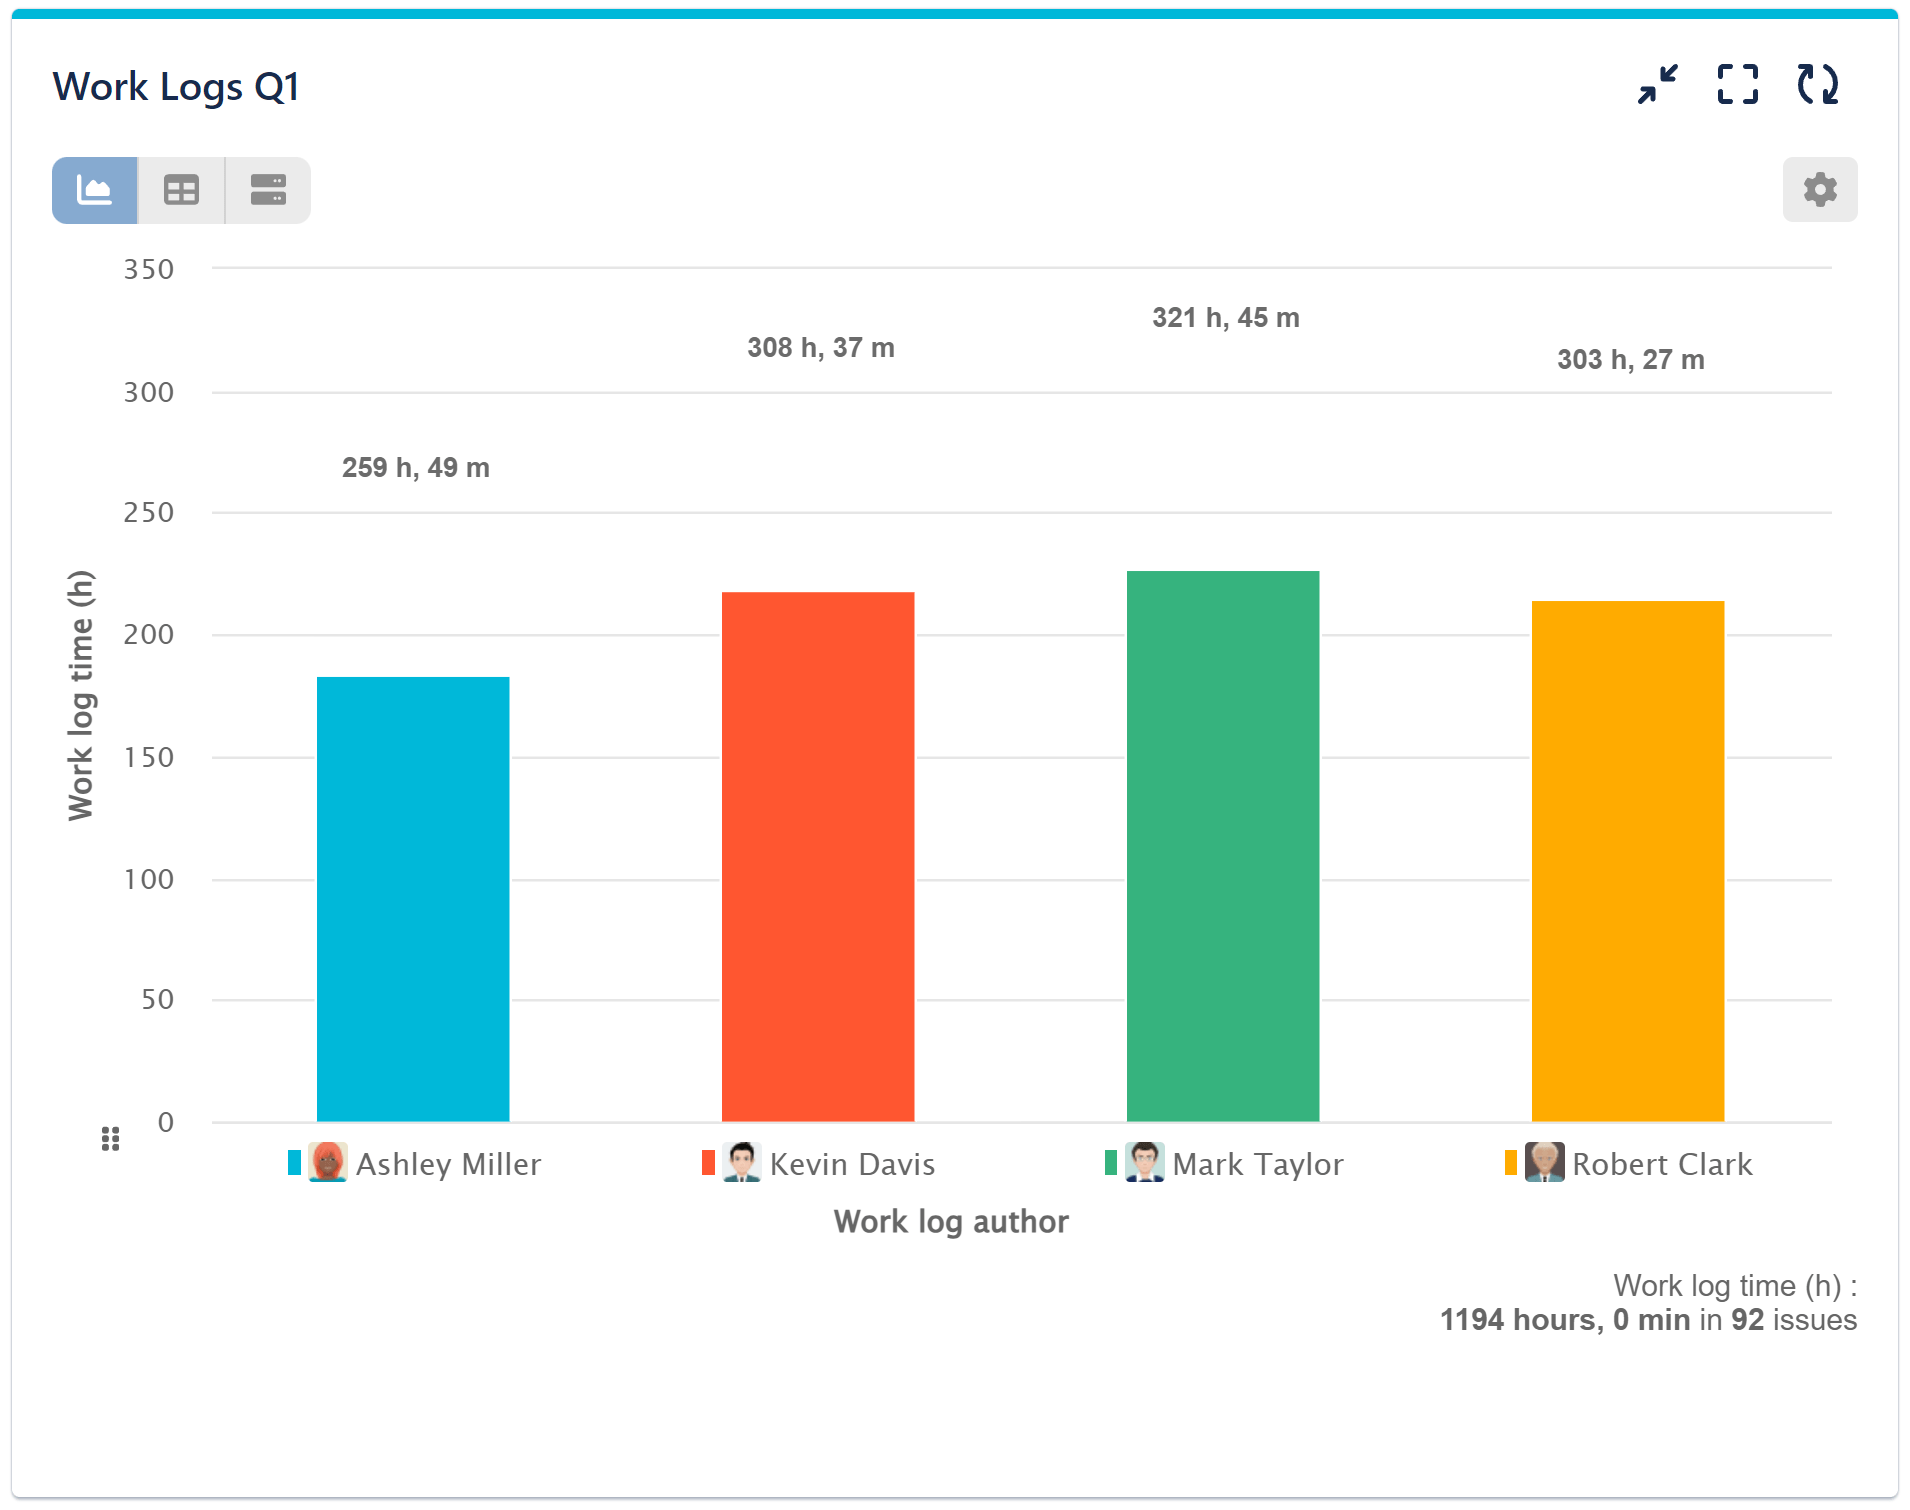This screenshot has width=1910, height=1510.
Task: Select the active bar chart tab
Action: (93, 190)
